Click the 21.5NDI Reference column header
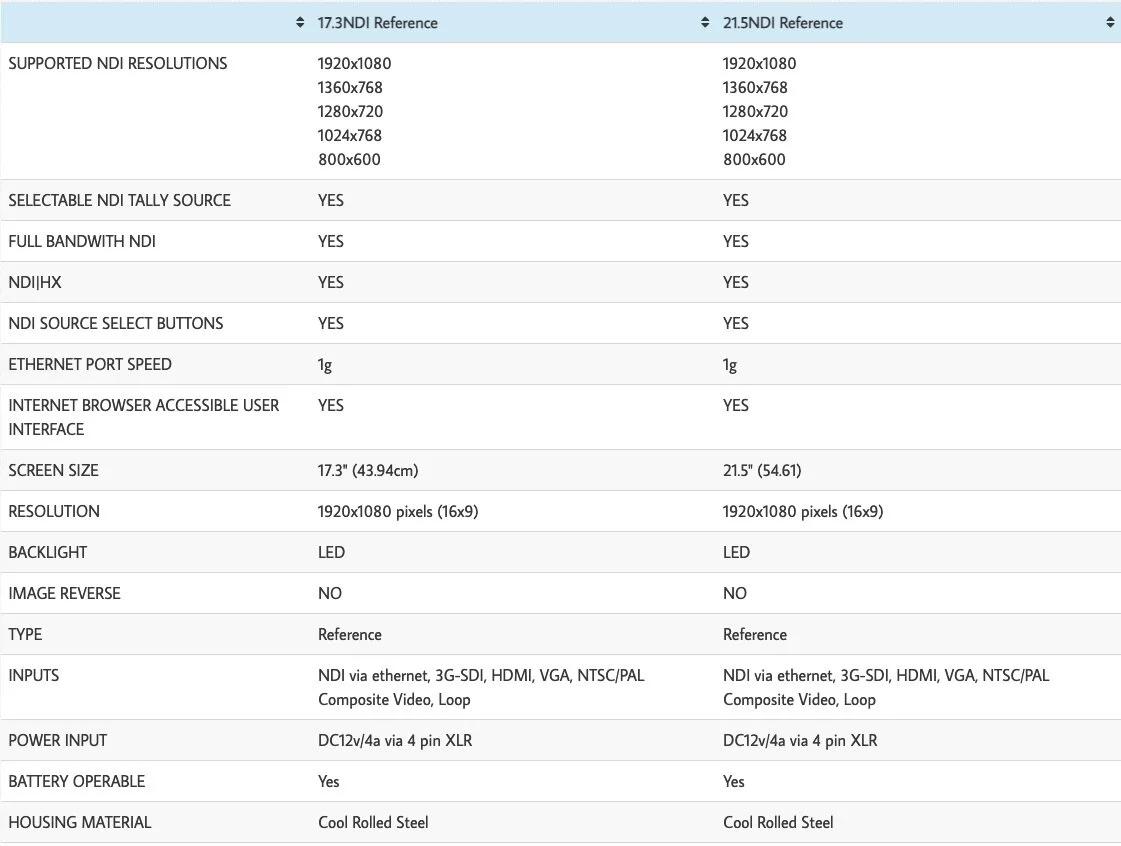1121x846 pixels. 783,23
